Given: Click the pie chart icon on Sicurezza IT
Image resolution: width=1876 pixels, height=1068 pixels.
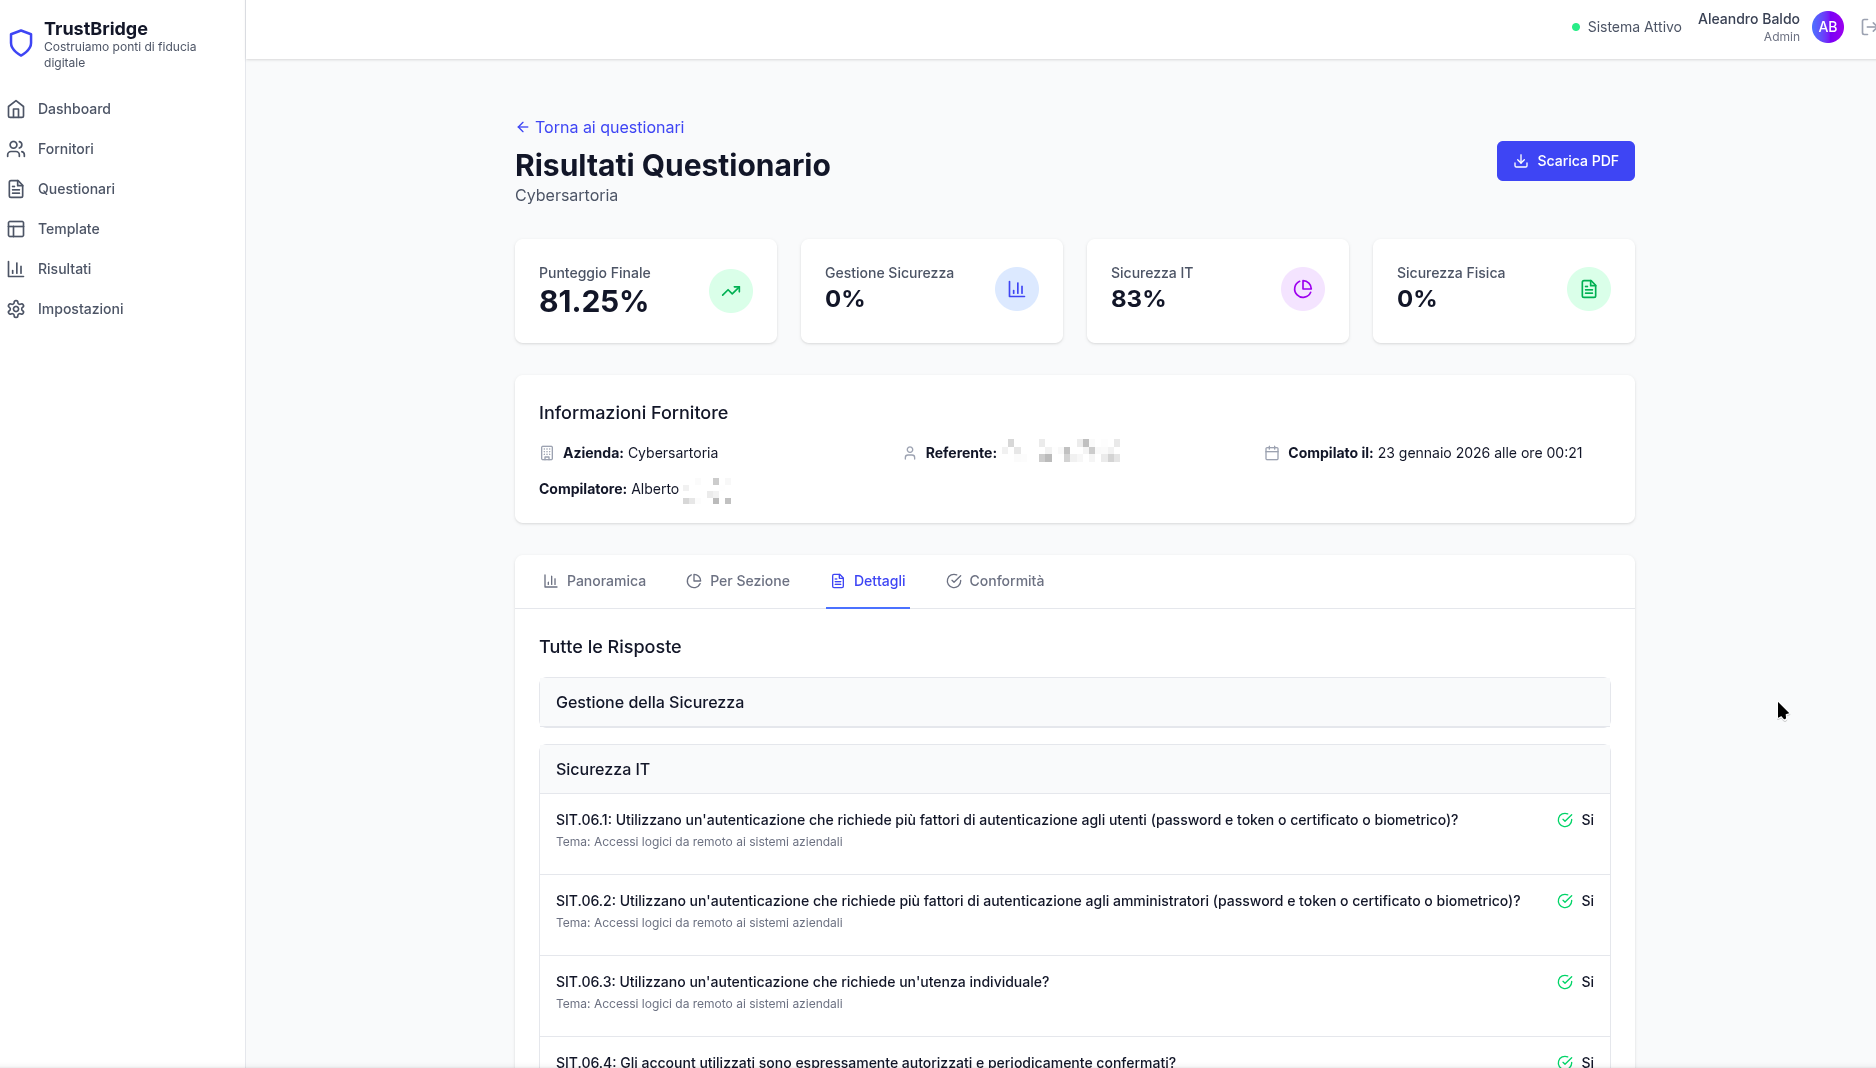Looking at the screenshot, I should (x=1302, y=289).
